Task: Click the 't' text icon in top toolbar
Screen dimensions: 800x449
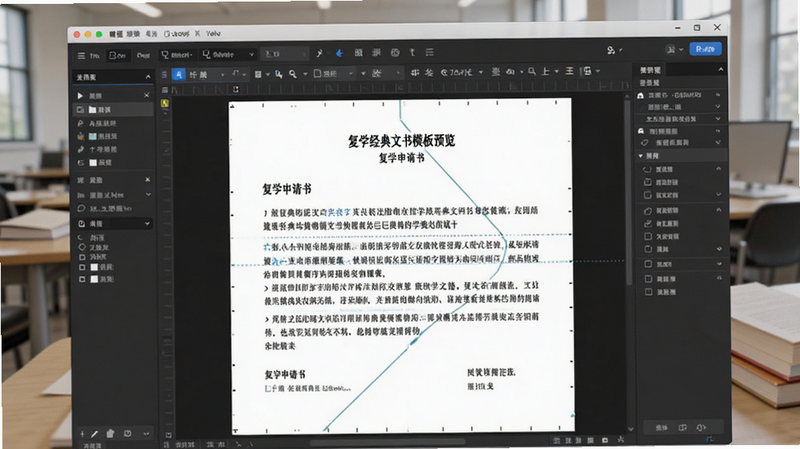Action: [x=412, y=53]
